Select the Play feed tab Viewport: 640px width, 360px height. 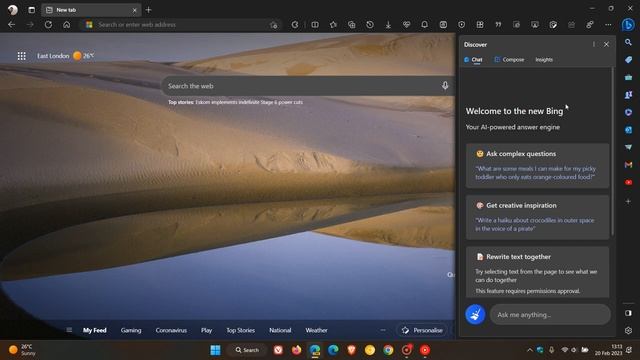point(207,330)
